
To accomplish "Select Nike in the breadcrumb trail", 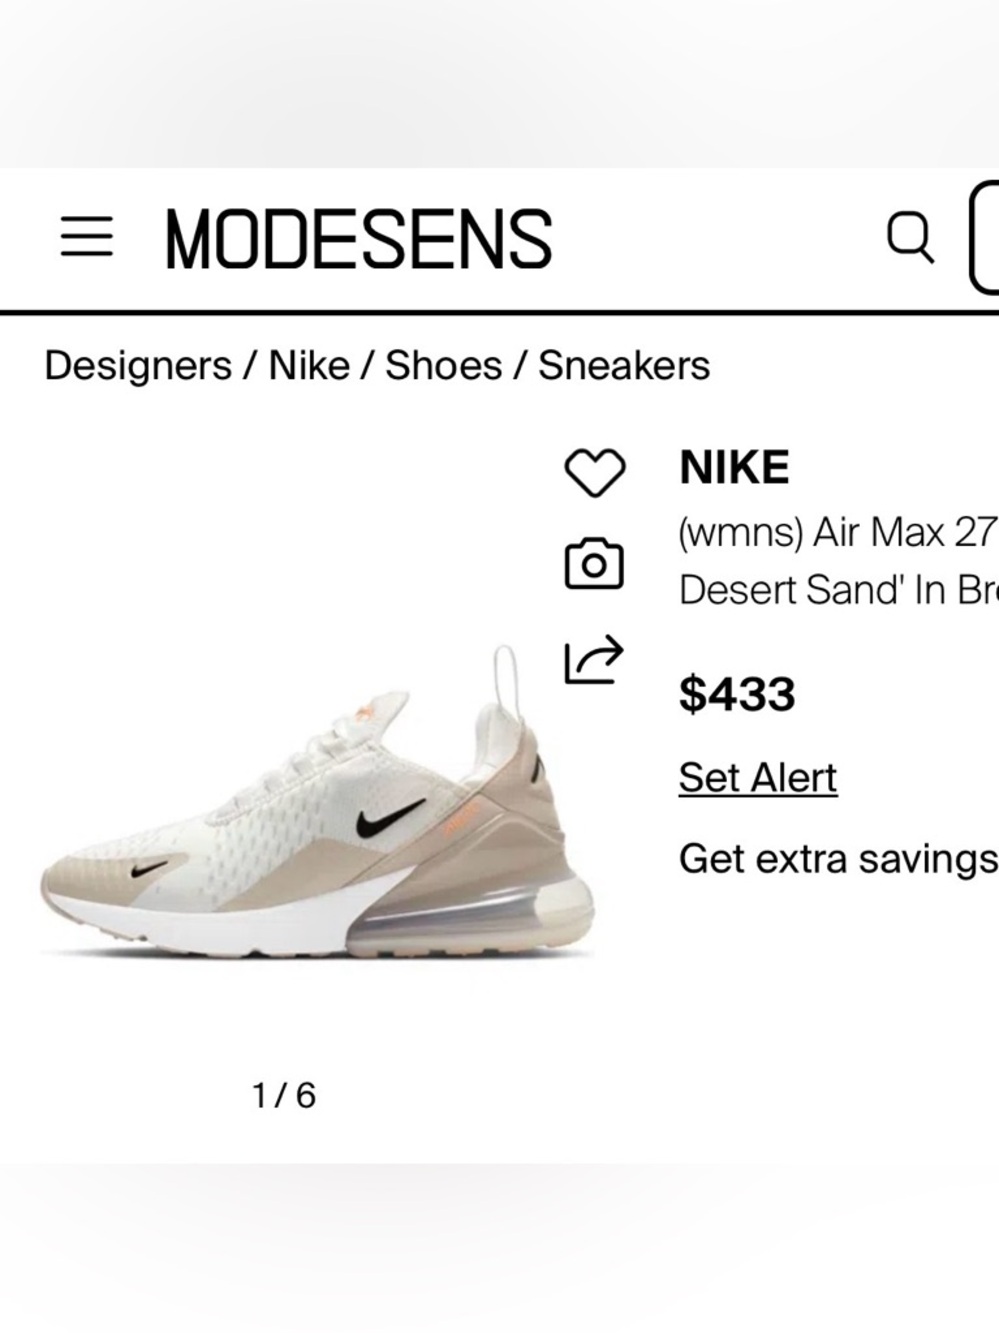I will tap(310, 366).
